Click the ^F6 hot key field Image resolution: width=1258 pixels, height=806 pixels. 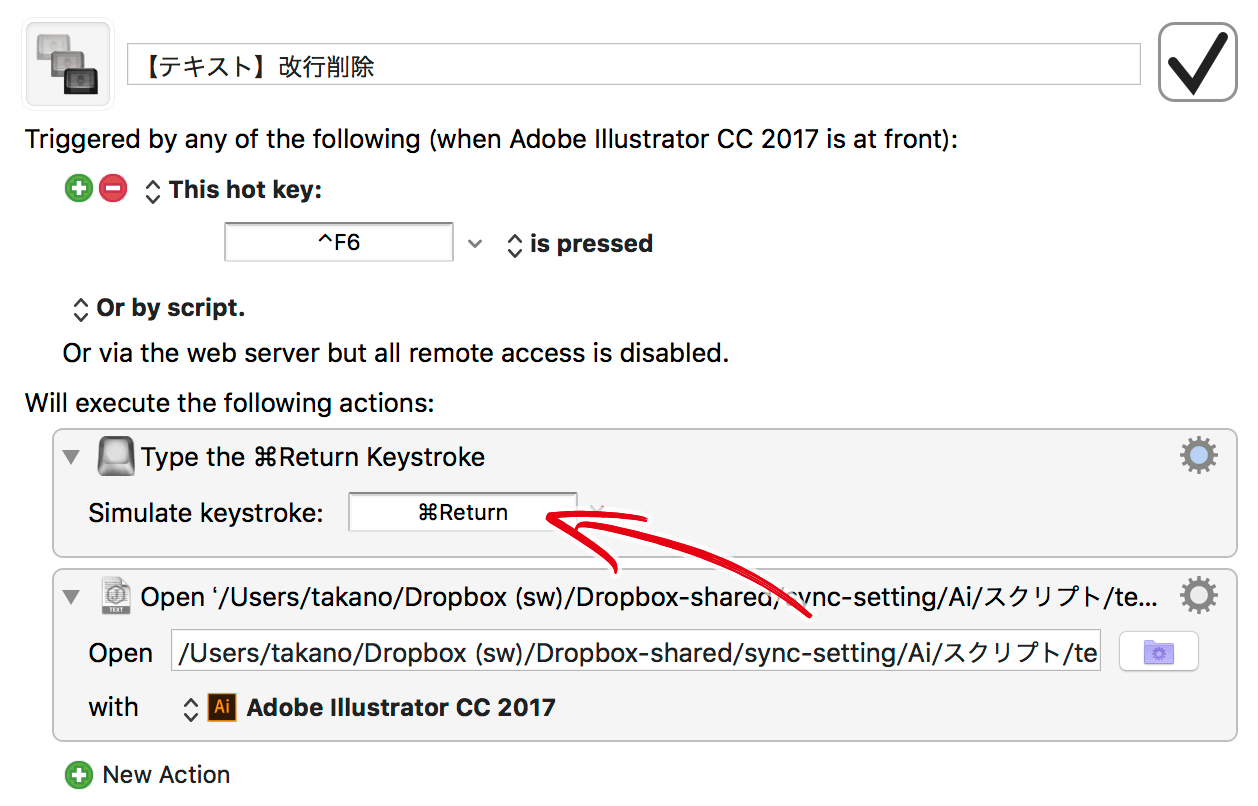(339, 242)
